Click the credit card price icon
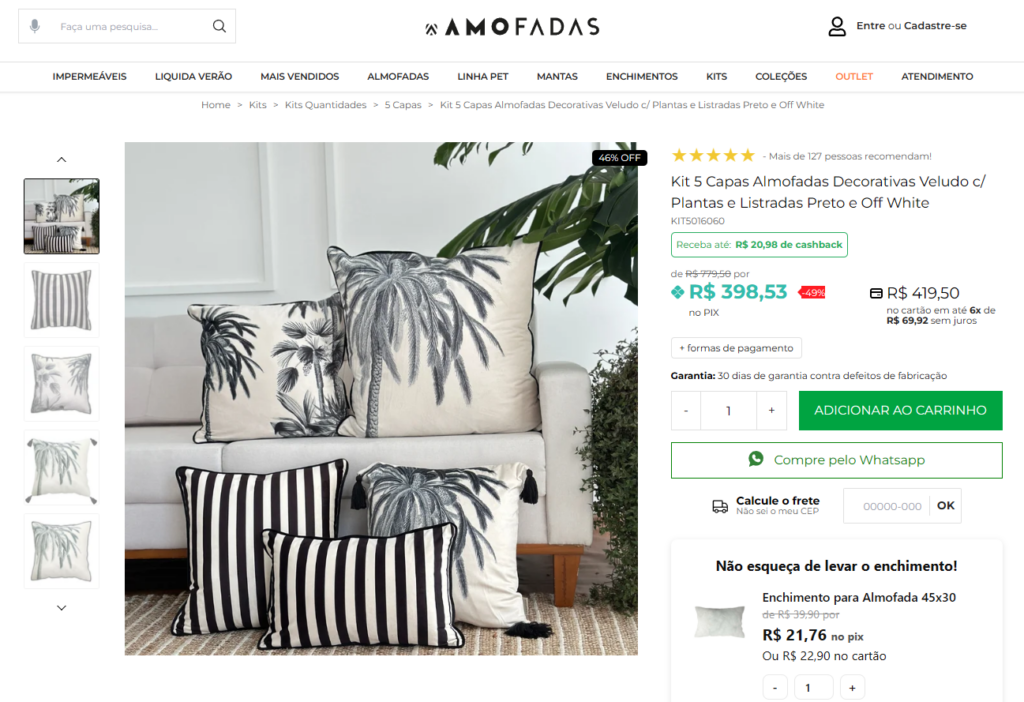The image size is (1024, 702). click(x=876, y=293)
